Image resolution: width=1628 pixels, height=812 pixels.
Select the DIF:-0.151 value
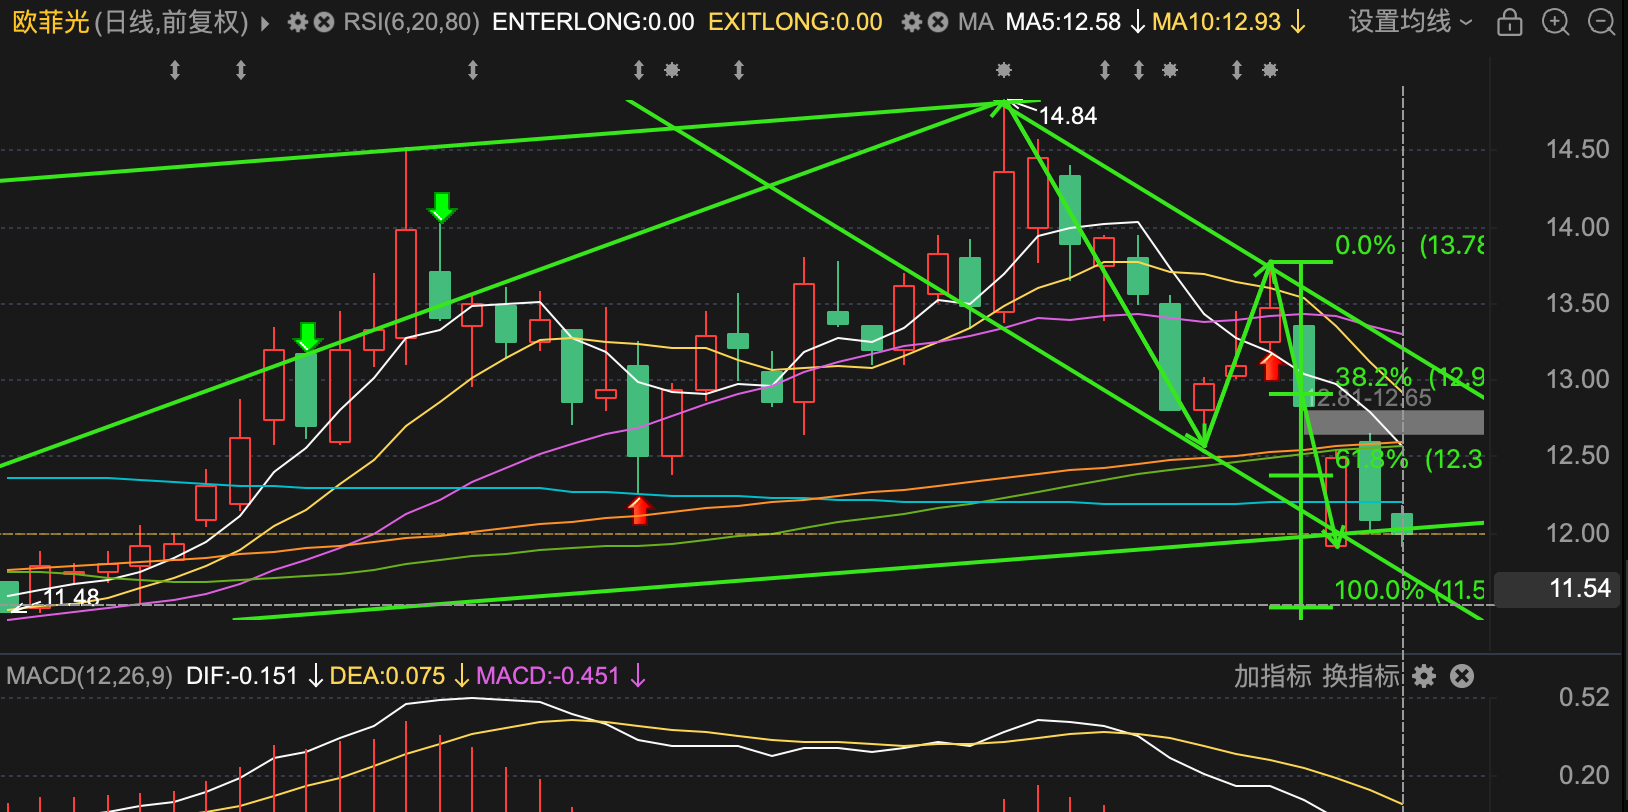coord(242,676)
